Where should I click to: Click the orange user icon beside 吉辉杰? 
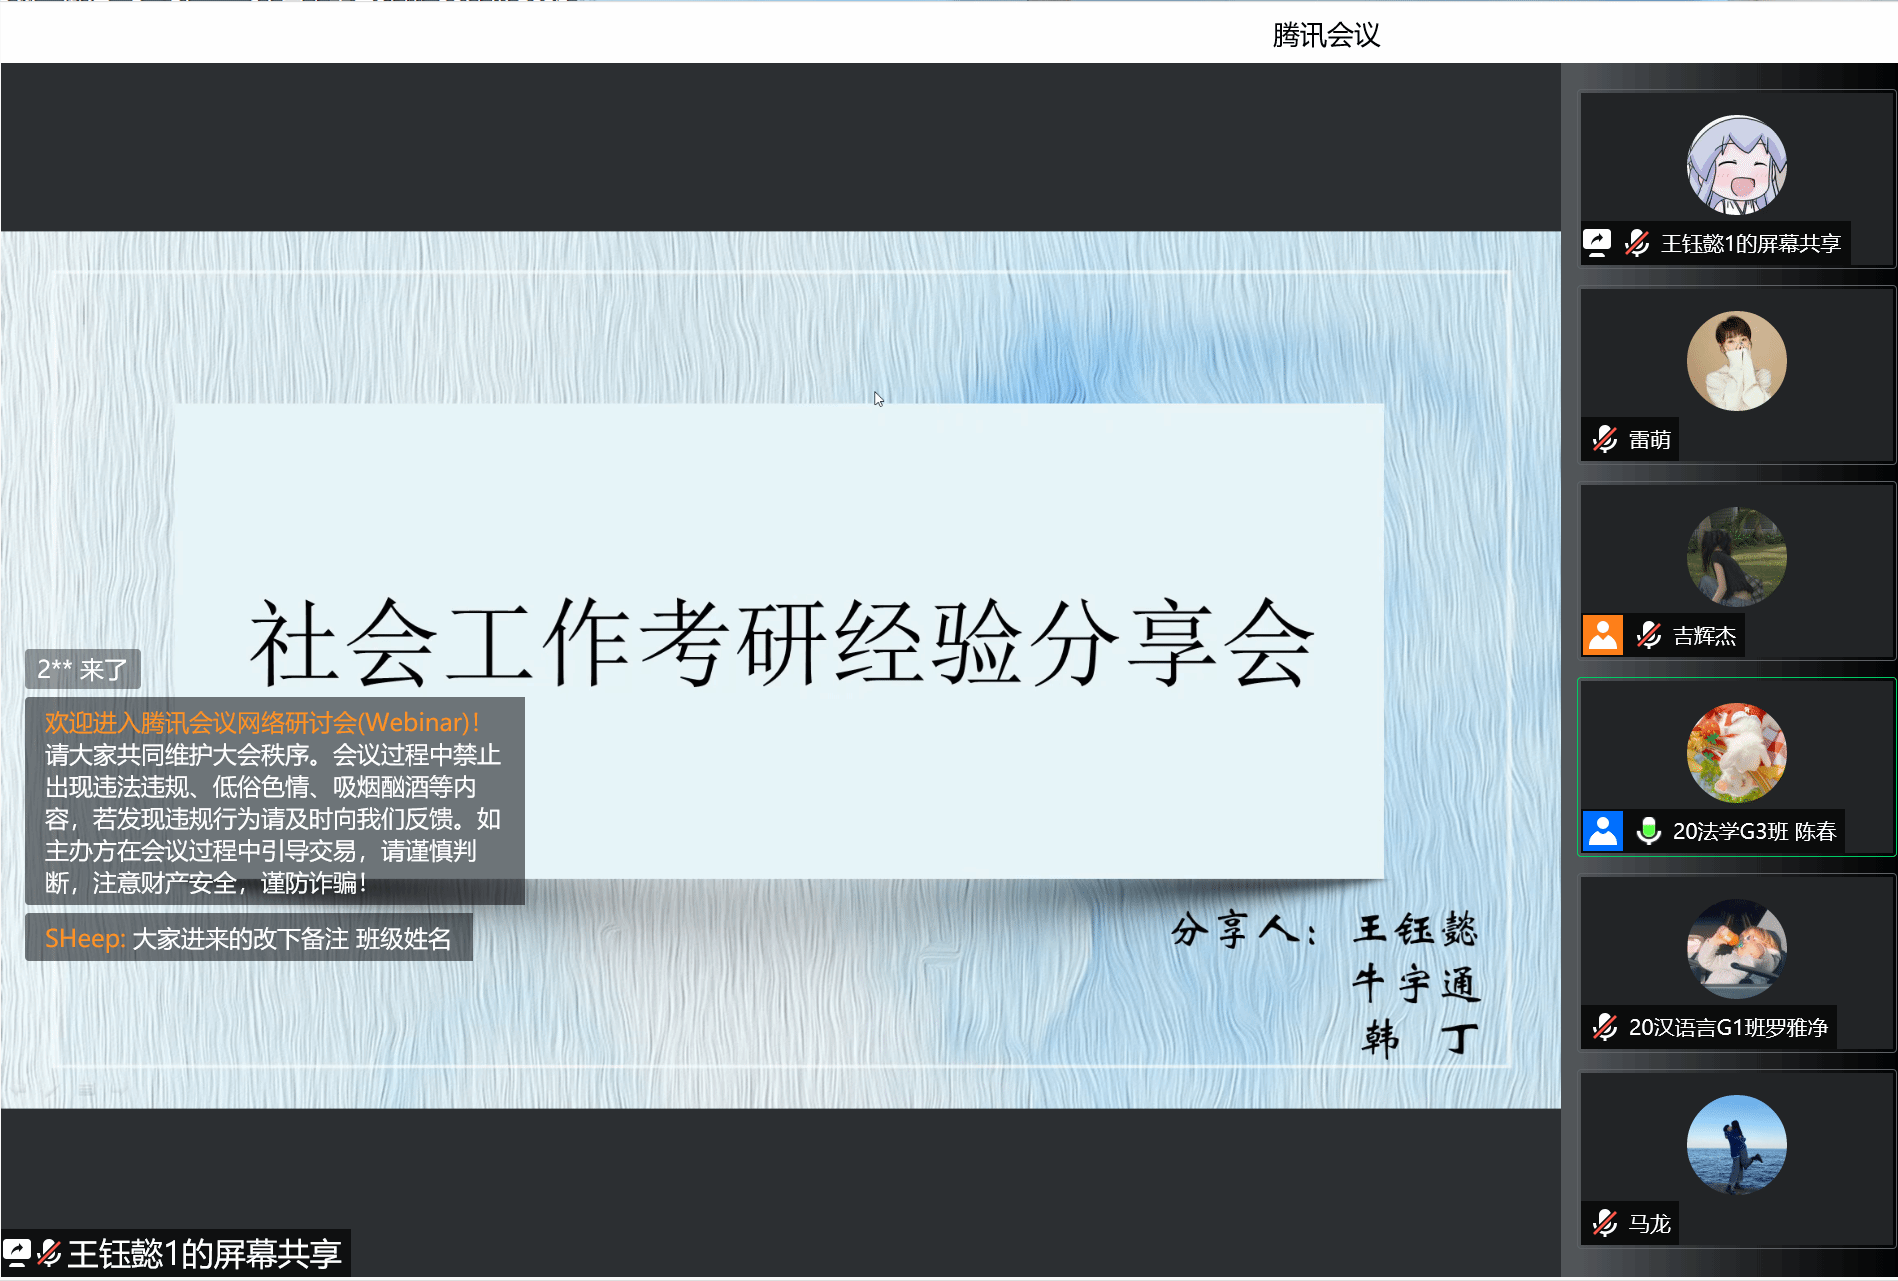1603,635
